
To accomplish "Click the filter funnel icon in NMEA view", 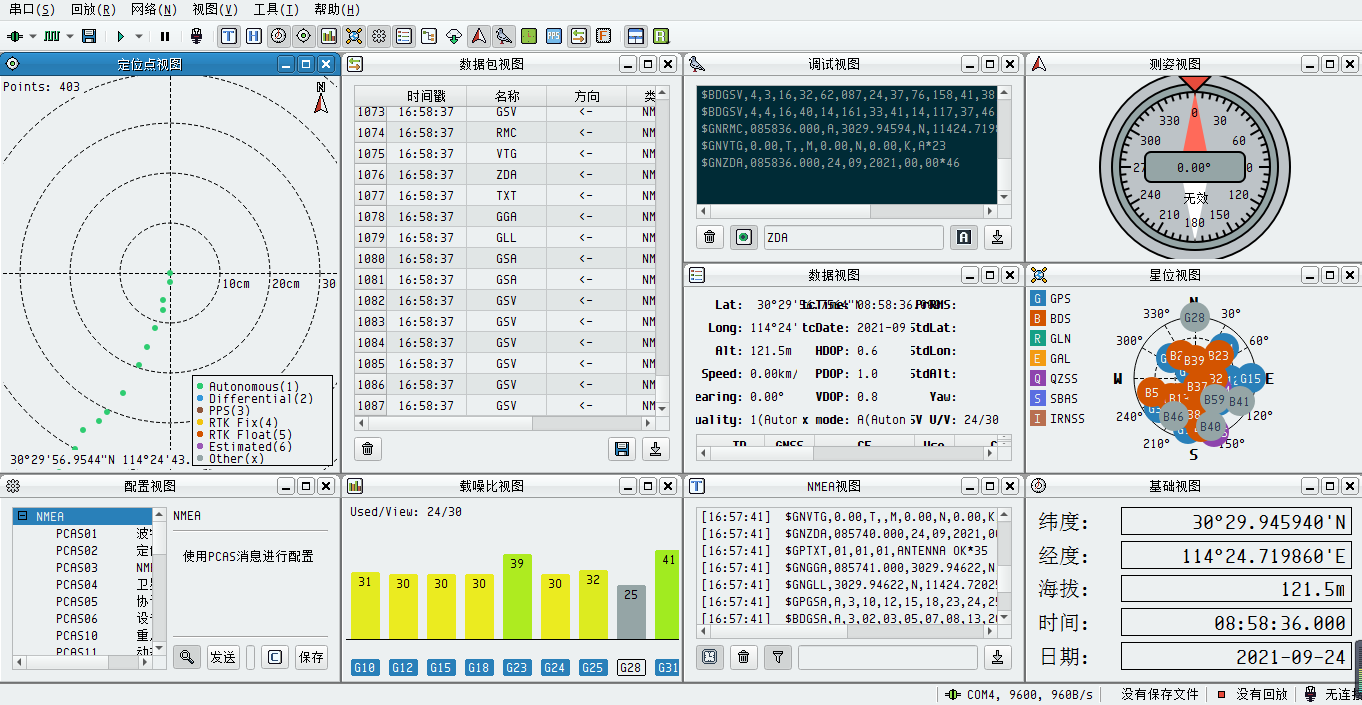I will 778,657.
